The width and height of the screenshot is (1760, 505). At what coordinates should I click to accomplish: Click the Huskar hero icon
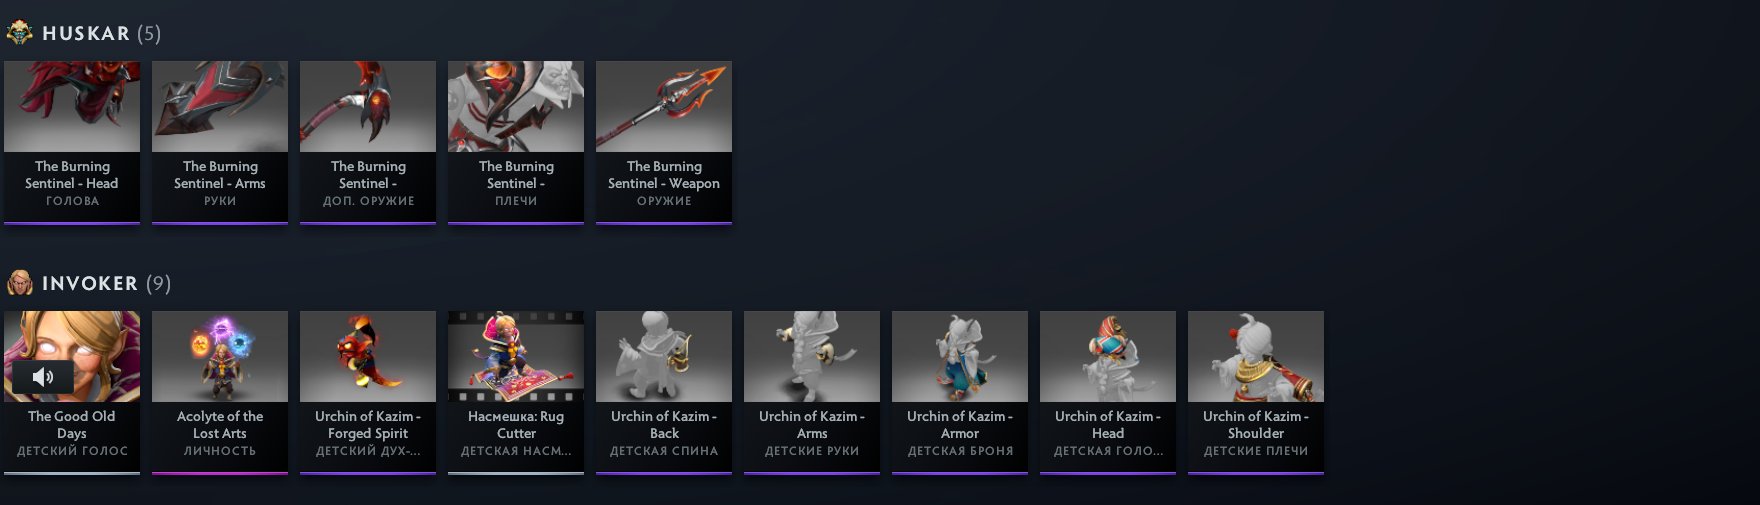[19, 33]
